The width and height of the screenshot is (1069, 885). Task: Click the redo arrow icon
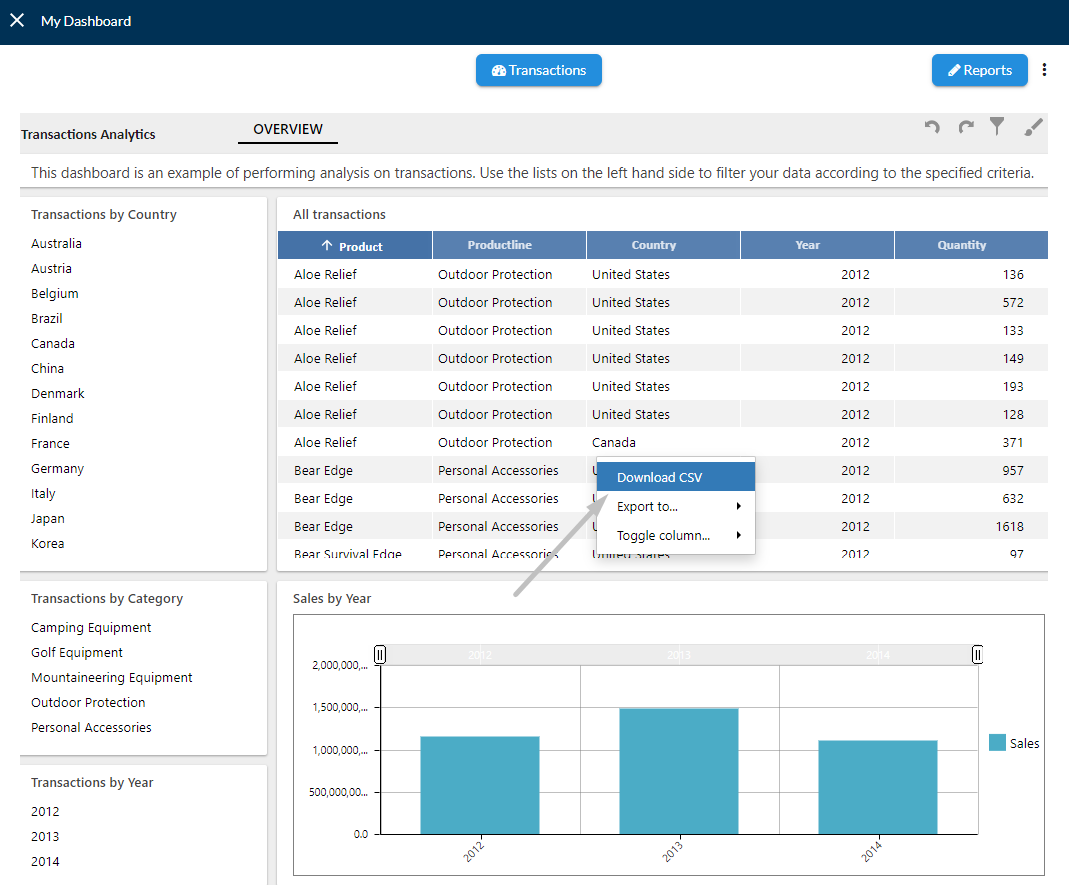(966, 127)
